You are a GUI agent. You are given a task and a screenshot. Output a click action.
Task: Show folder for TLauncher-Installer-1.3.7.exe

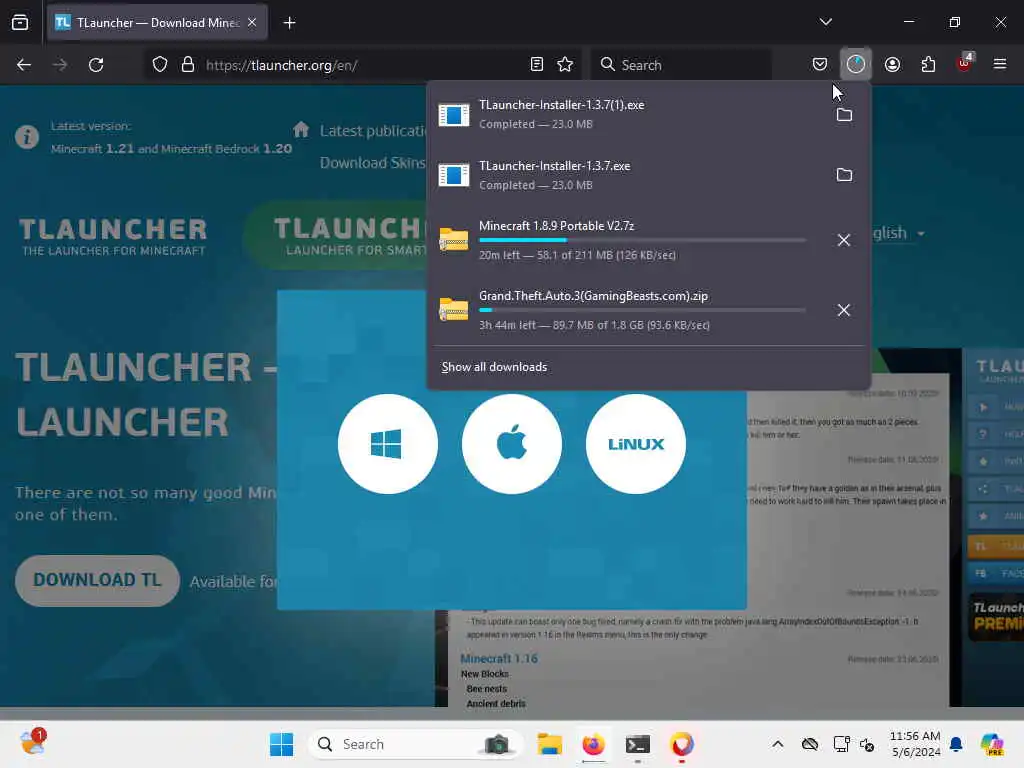844,175
